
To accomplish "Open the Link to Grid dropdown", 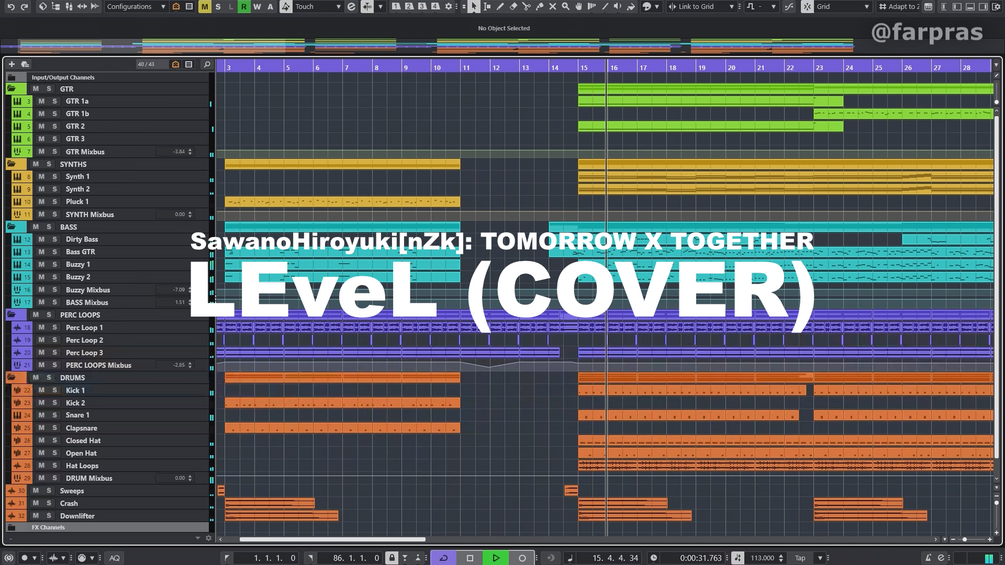I will pos(701,6).
